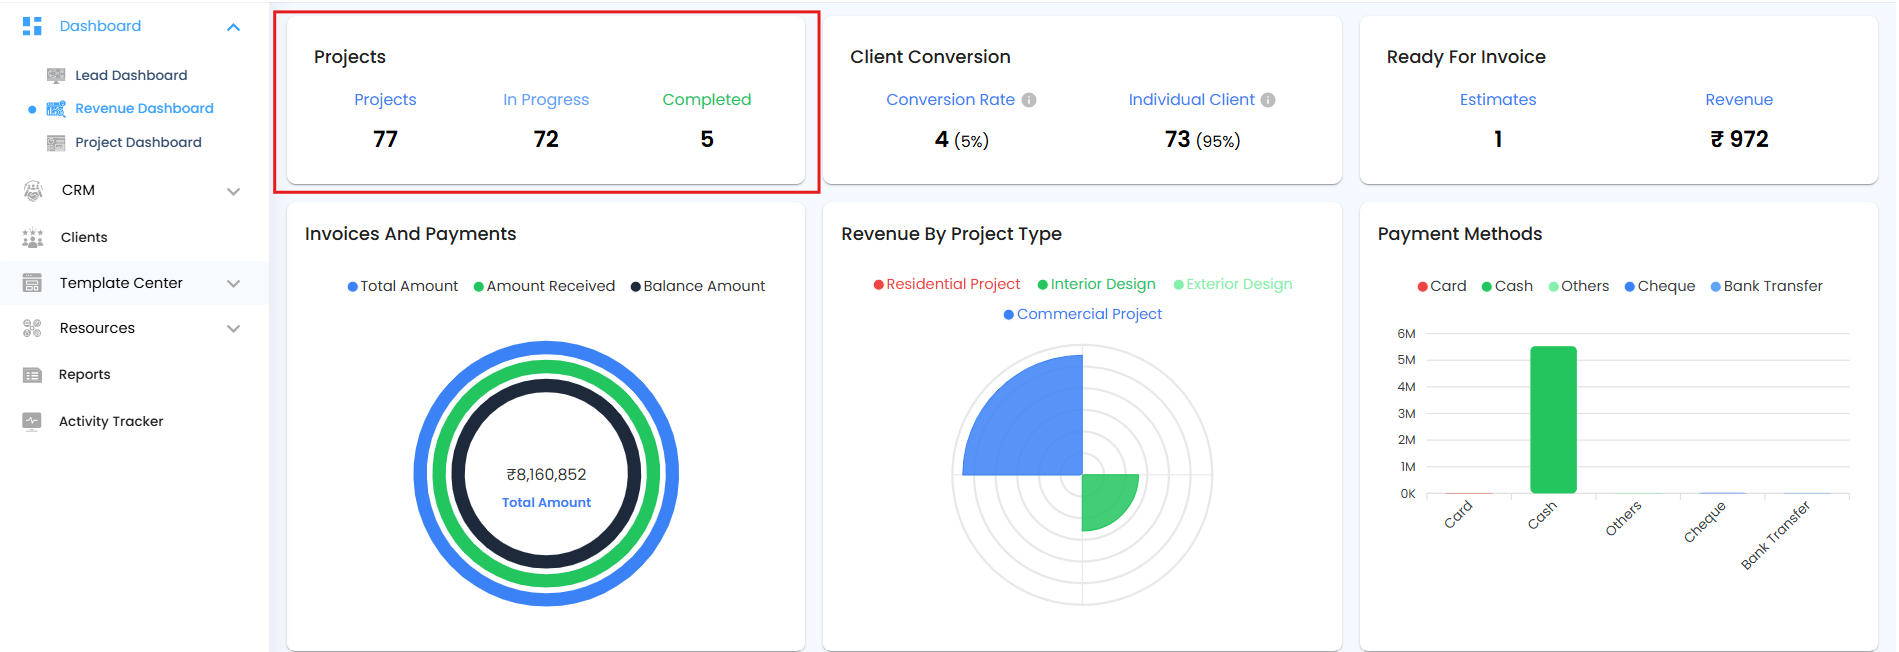1899x652 pixels.
Task: Toggle Card legend in Payment Methods
Action: coord(1441,286)
